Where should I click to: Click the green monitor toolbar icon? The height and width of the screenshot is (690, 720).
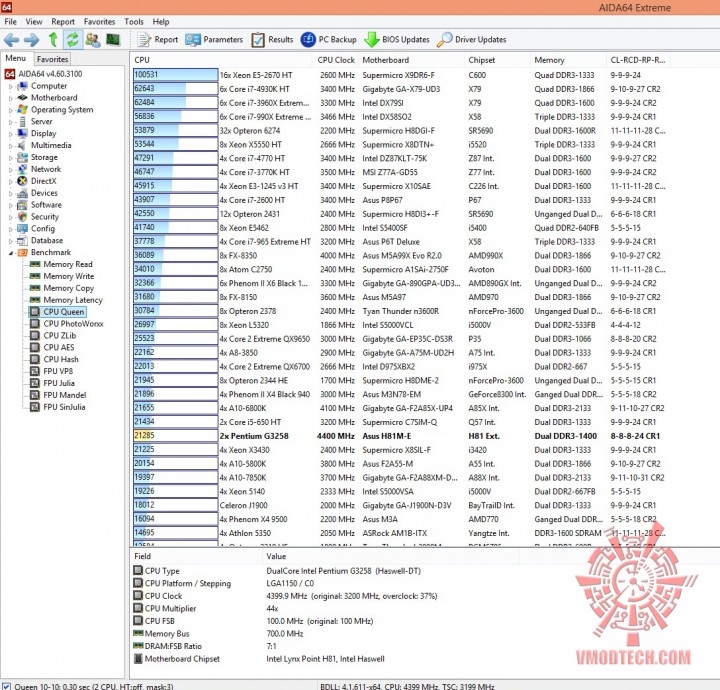tap(113, 40)
